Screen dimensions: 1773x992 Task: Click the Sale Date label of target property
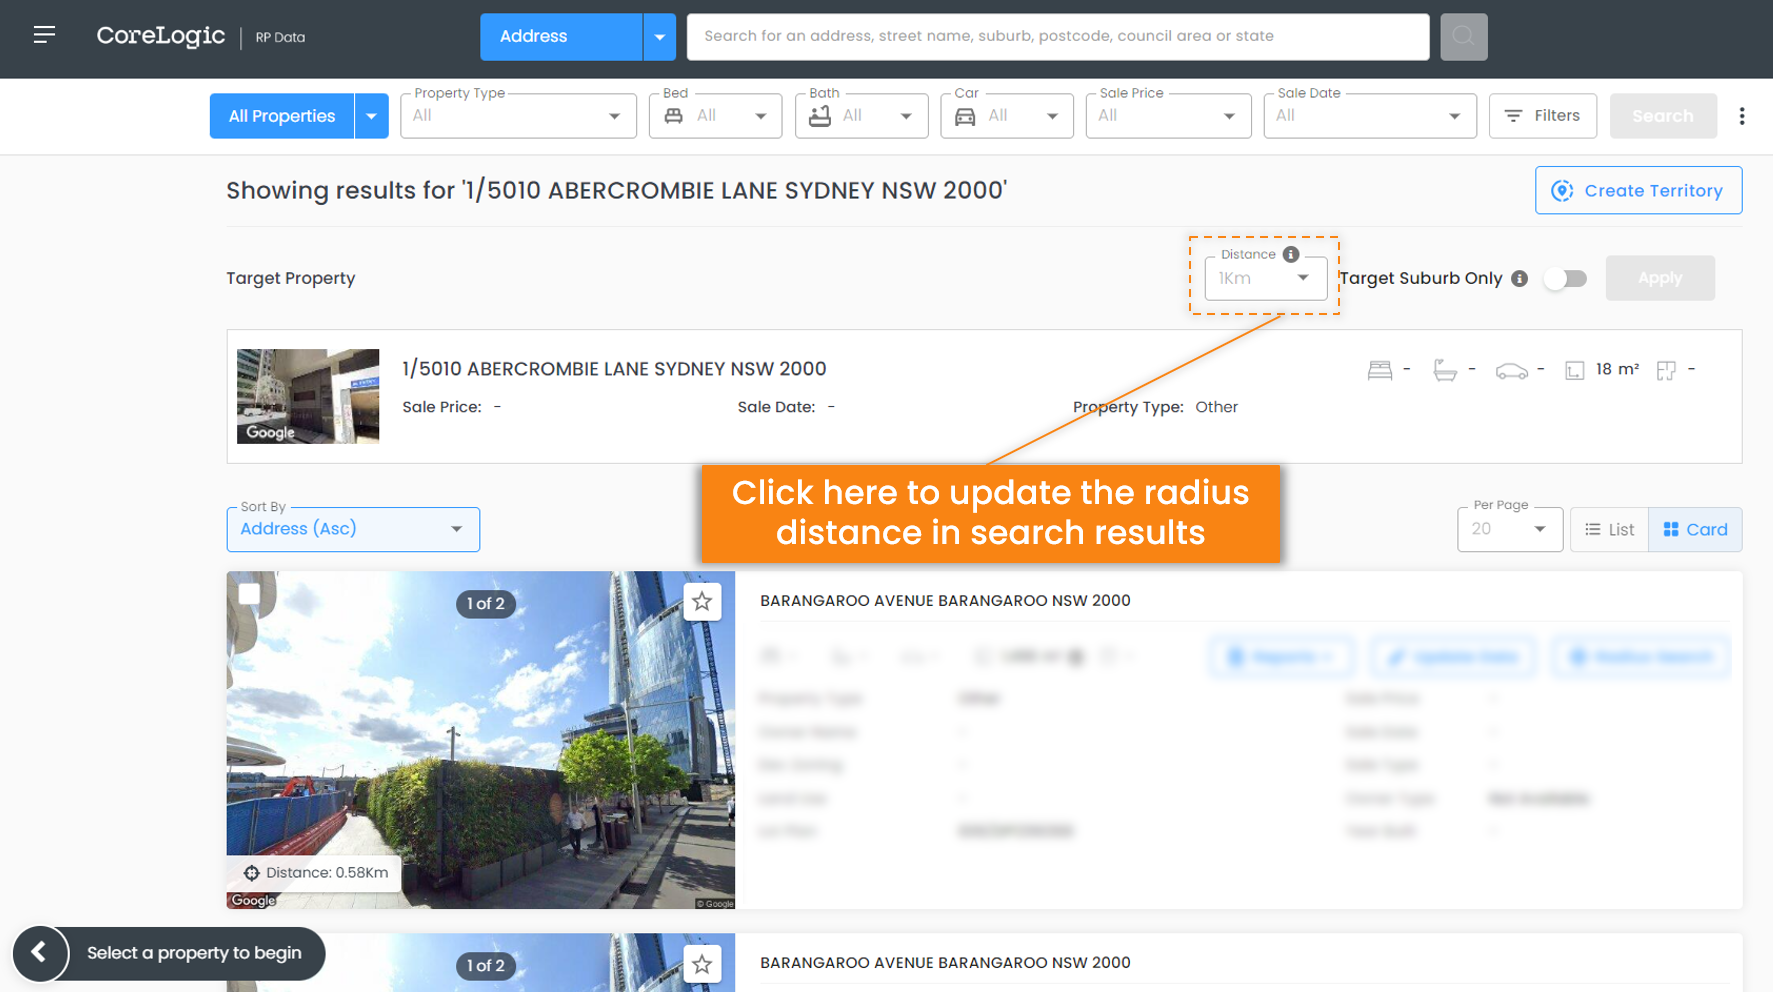[x=776, y=407]
